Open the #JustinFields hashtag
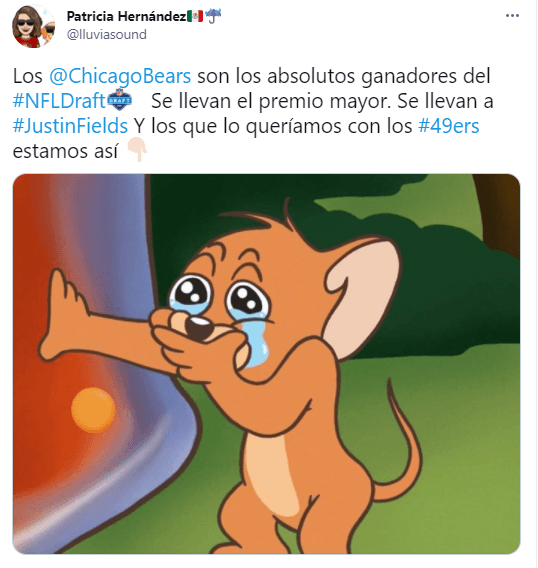 point(70,126)
